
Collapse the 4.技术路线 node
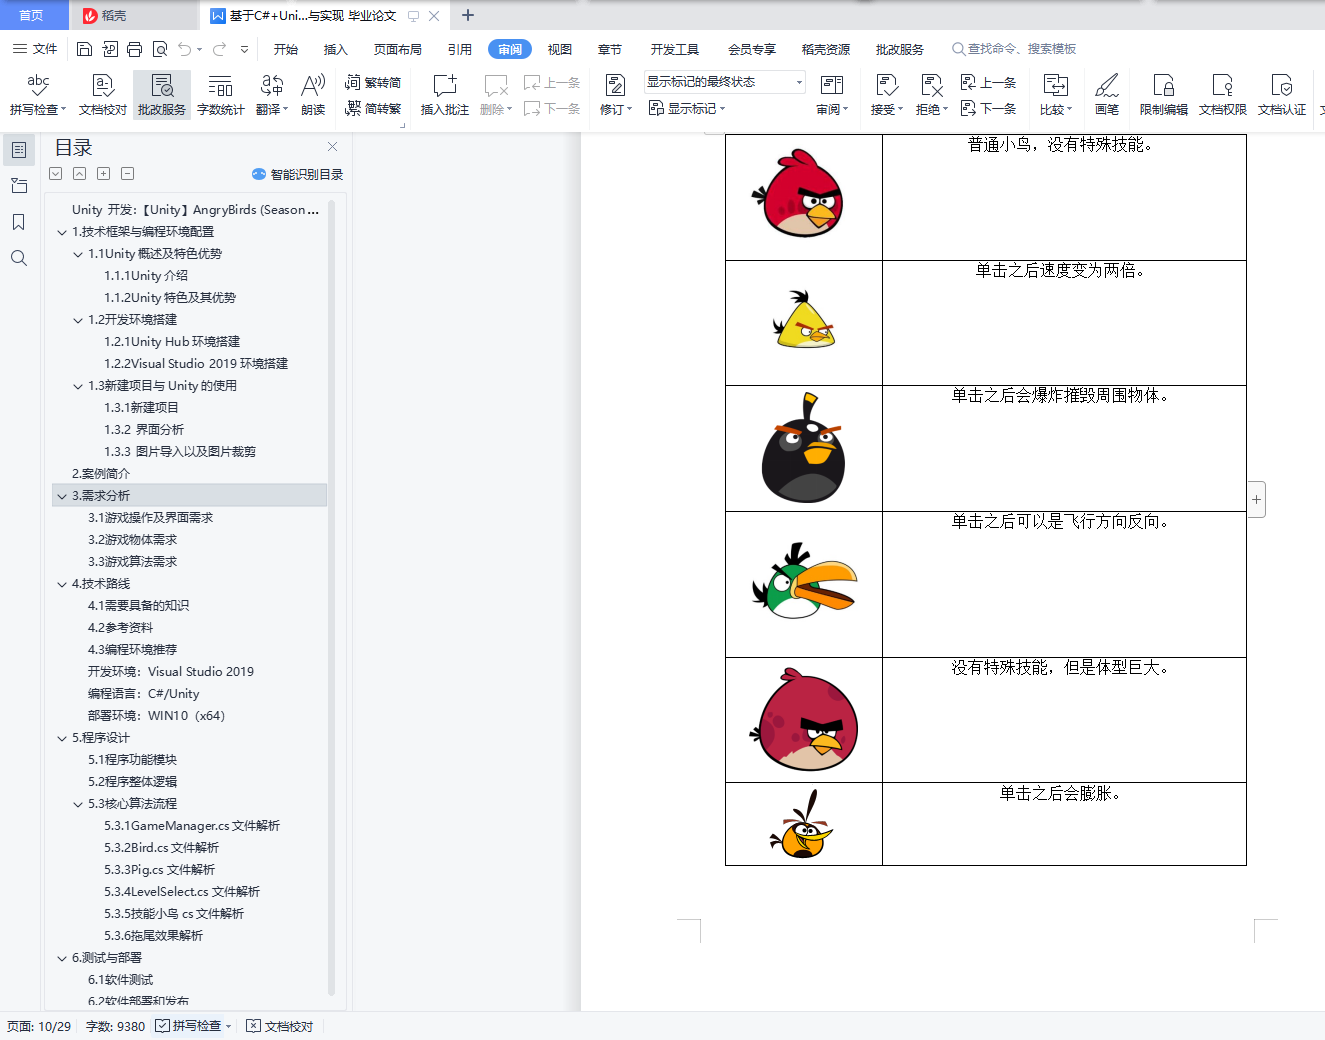(x=62, y=584)
